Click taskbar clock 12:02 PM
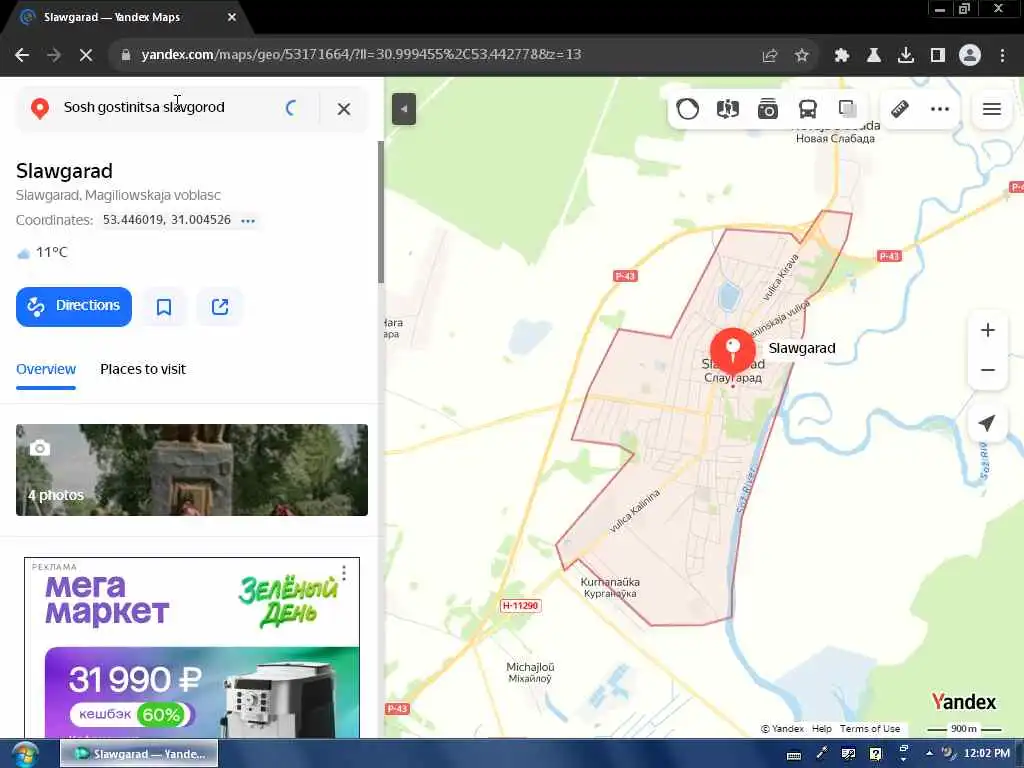 point(986,754)
